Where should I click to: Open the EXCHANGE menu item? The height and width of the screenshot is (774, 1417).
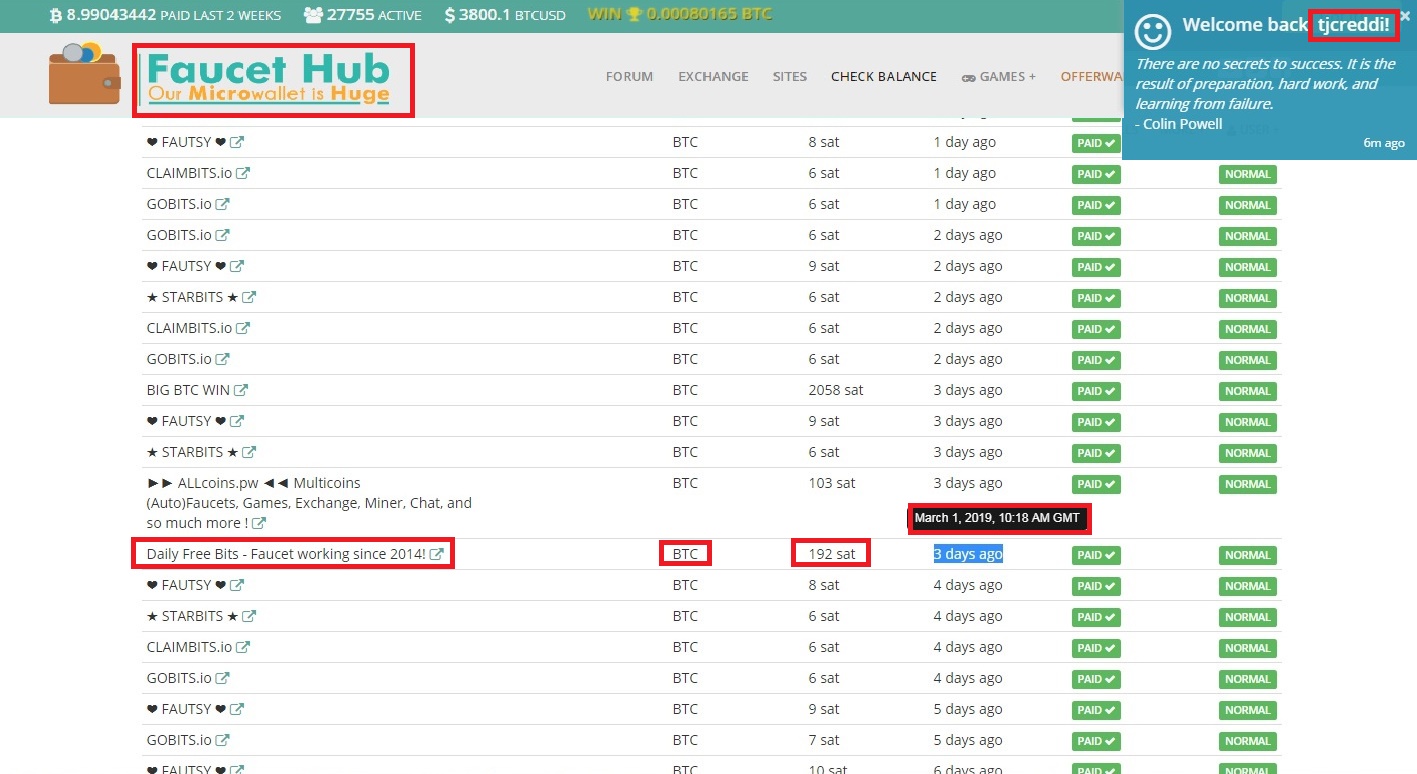(713, 76)
